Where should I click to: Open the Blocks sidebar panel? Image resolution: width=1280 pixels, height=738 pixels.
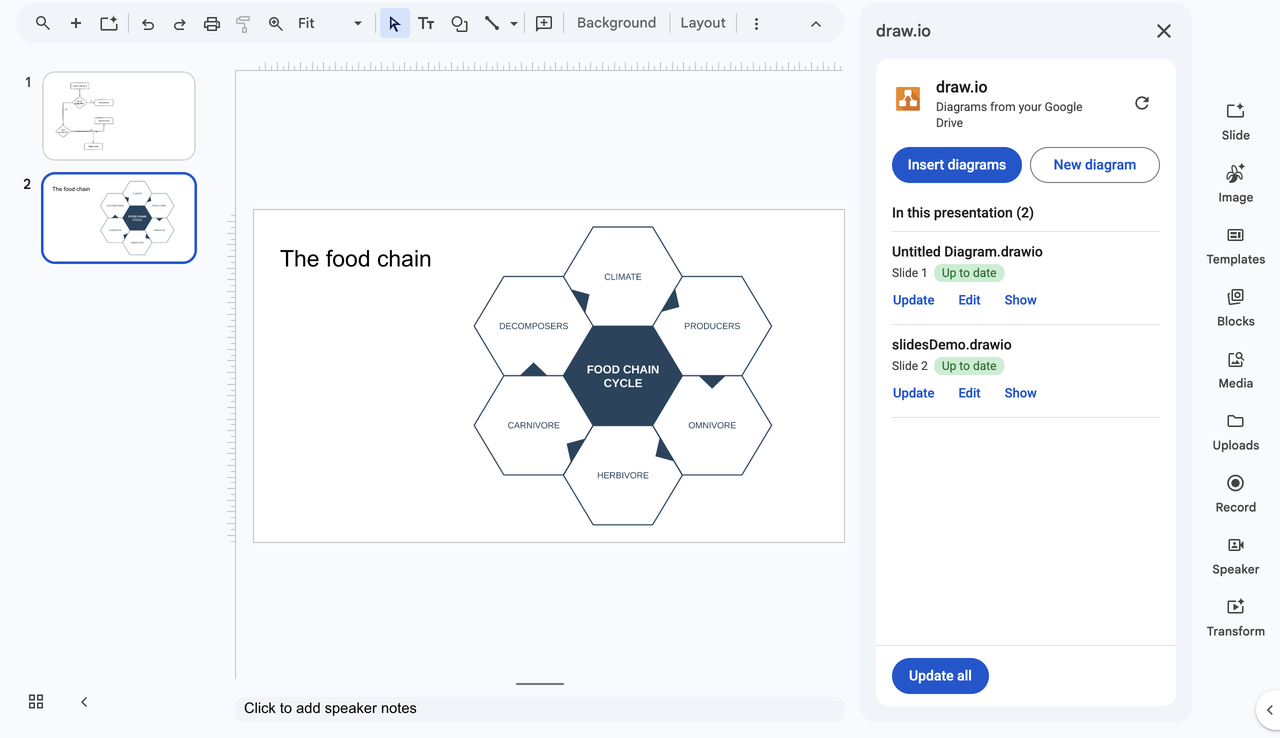point(1235,307)
